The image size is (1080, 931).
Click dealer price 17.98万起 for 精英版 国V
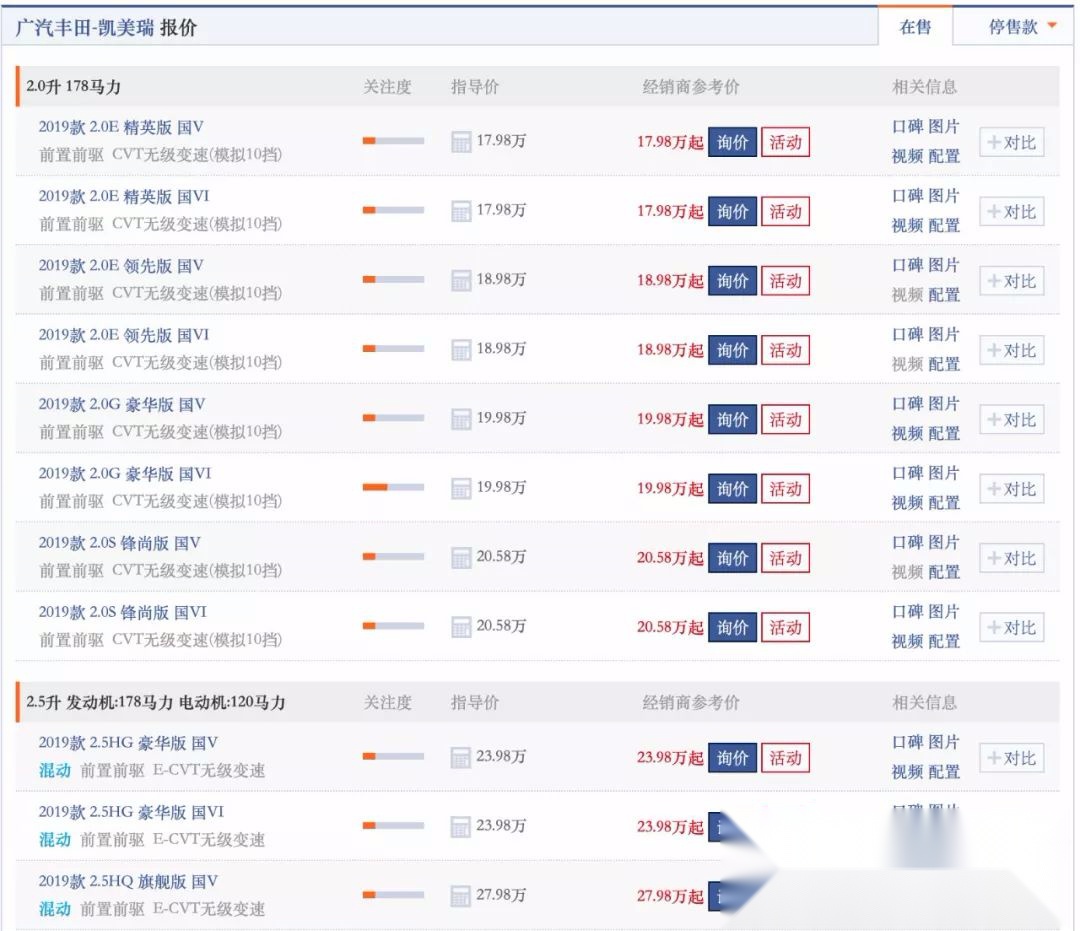(x=669, y=143)
